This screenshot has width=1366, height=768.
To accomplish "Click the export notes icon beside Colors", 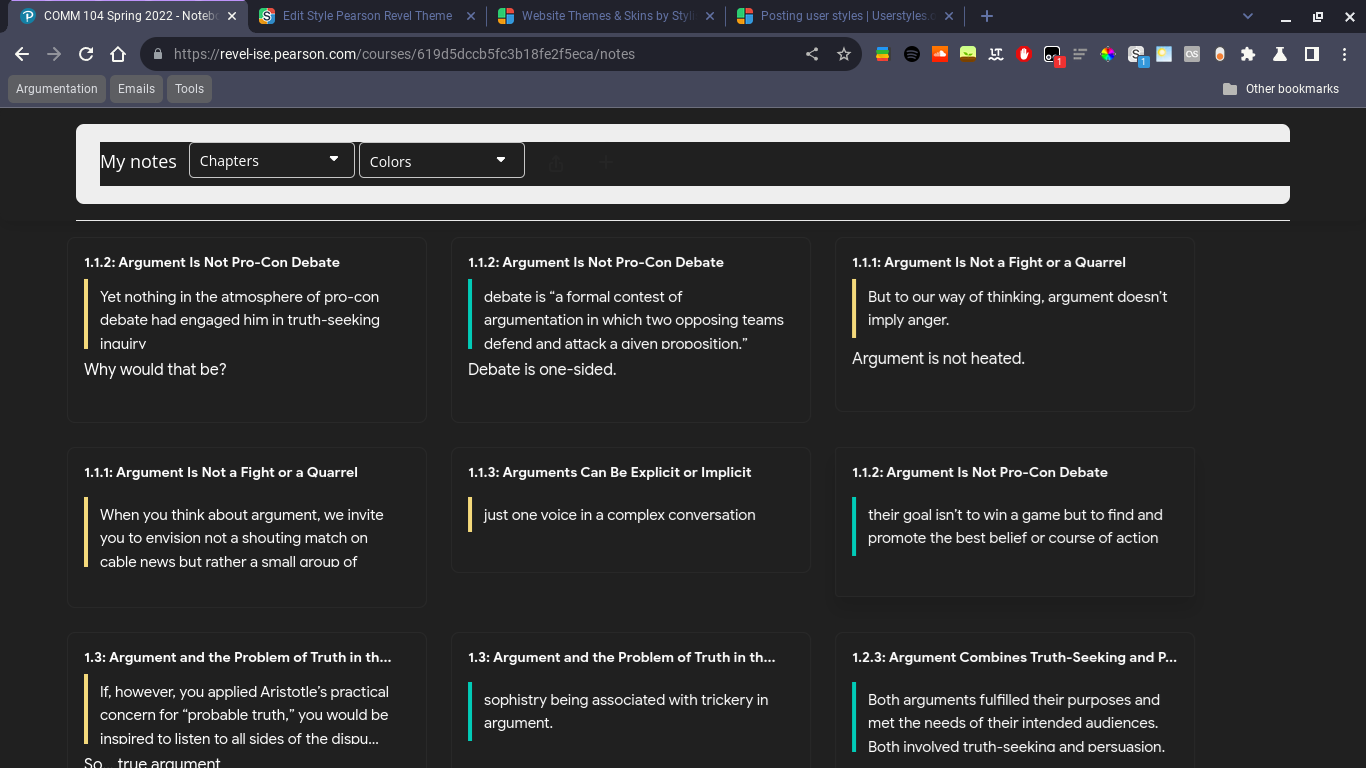I will tap(556, 161).
